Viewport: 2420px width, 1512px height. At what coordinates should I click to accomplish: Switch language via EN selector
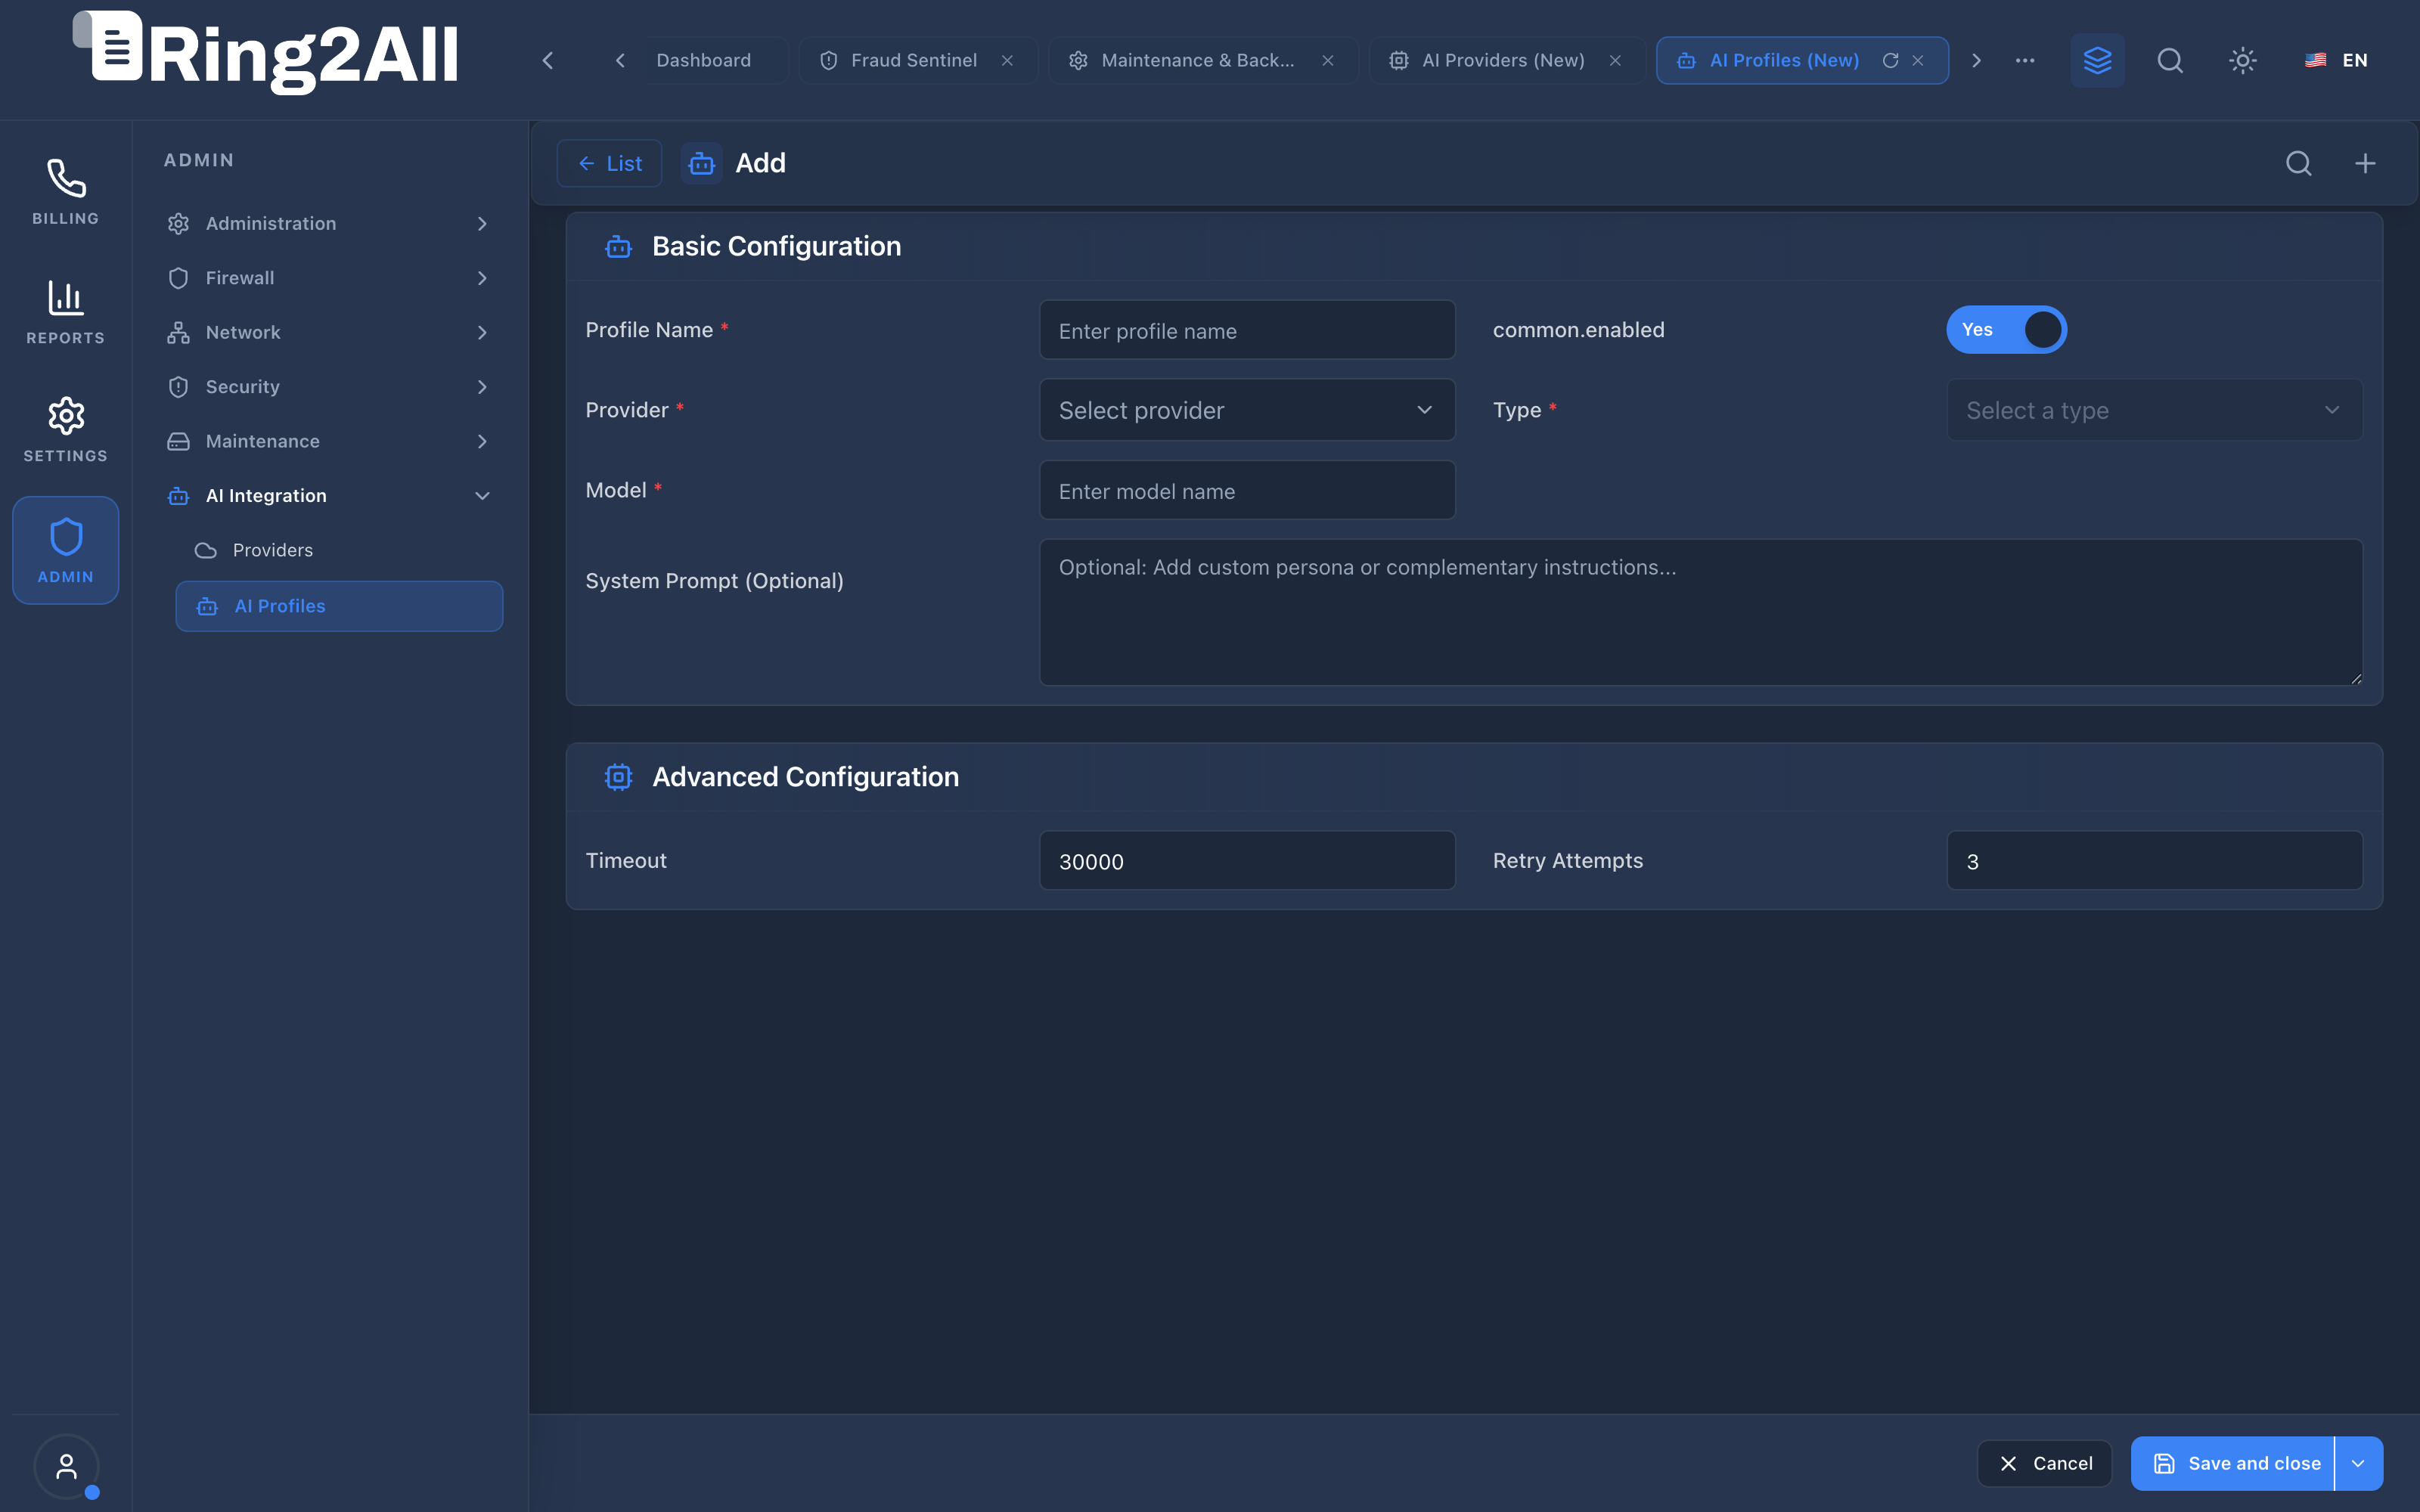(x=2335, y=60)
